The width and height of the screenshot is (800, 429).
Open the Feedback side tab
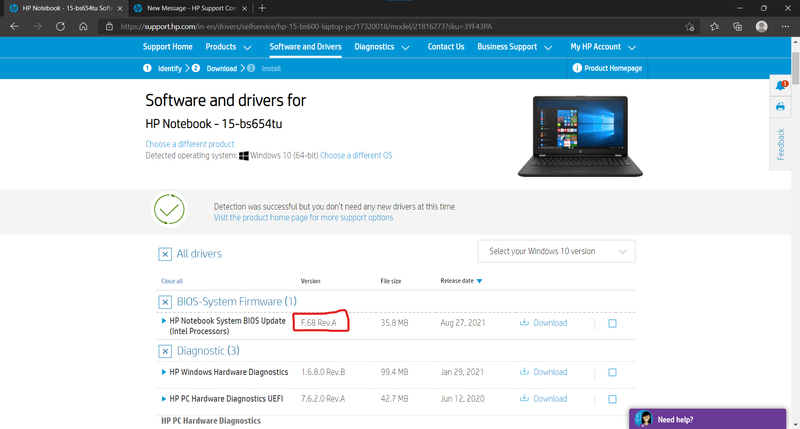click(x=781, y=144)
